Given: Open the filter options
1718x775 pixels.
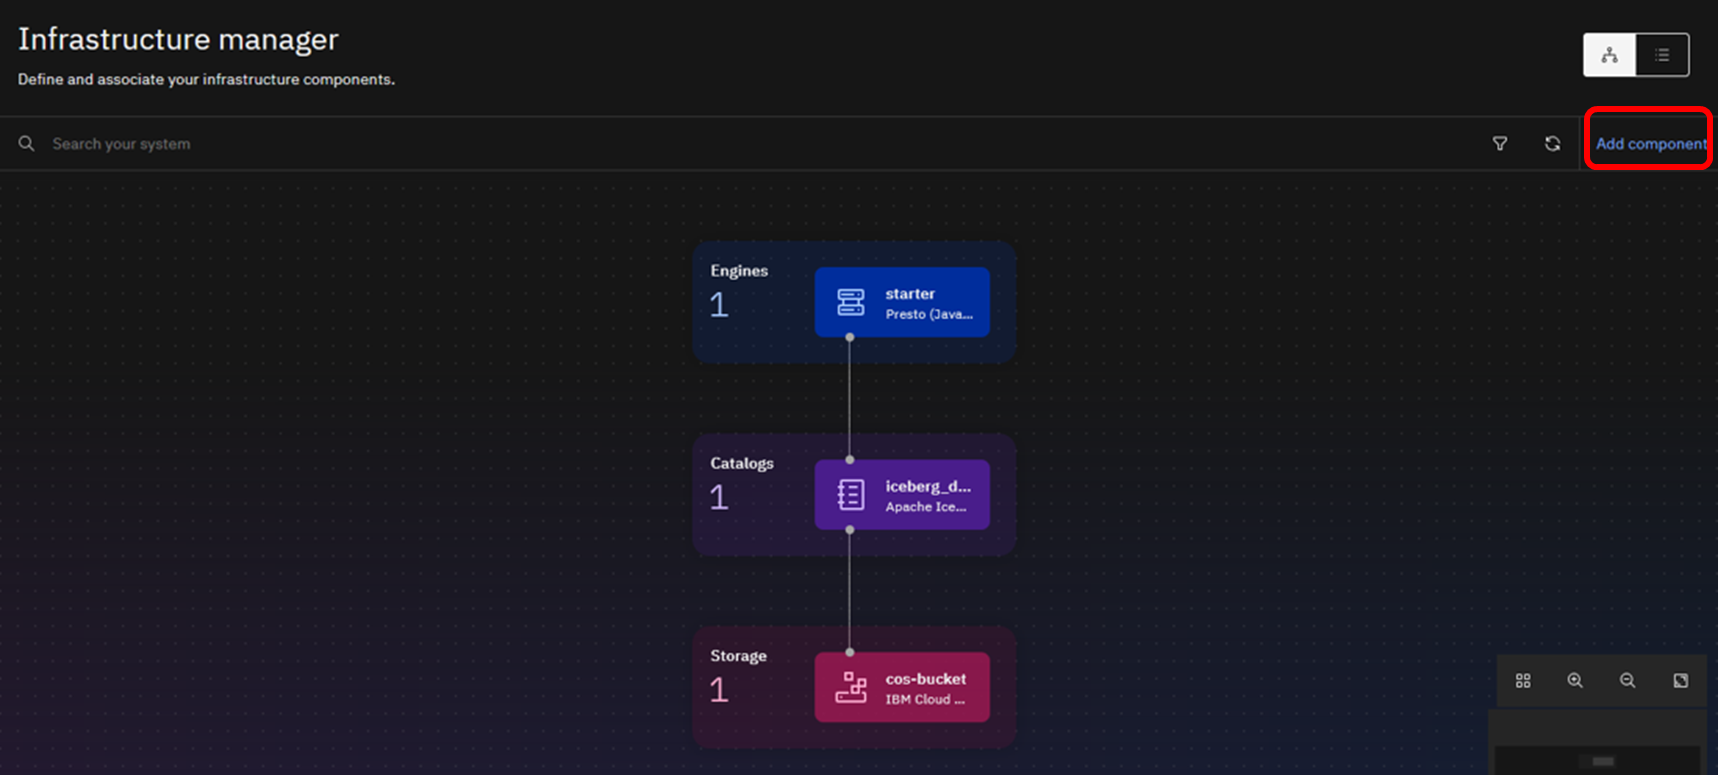Looking at the screenshot, I should click(x=1500, y=144).
